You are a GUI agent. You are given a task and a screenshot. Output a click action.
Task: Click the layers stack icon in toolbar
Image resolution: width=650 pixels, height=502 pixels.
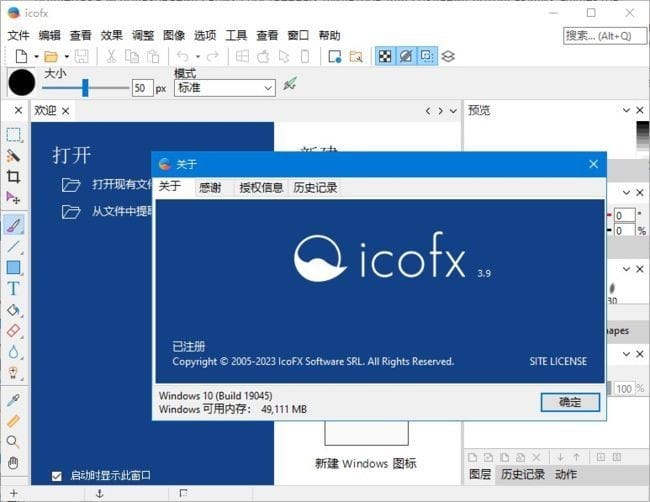[448, 56]
